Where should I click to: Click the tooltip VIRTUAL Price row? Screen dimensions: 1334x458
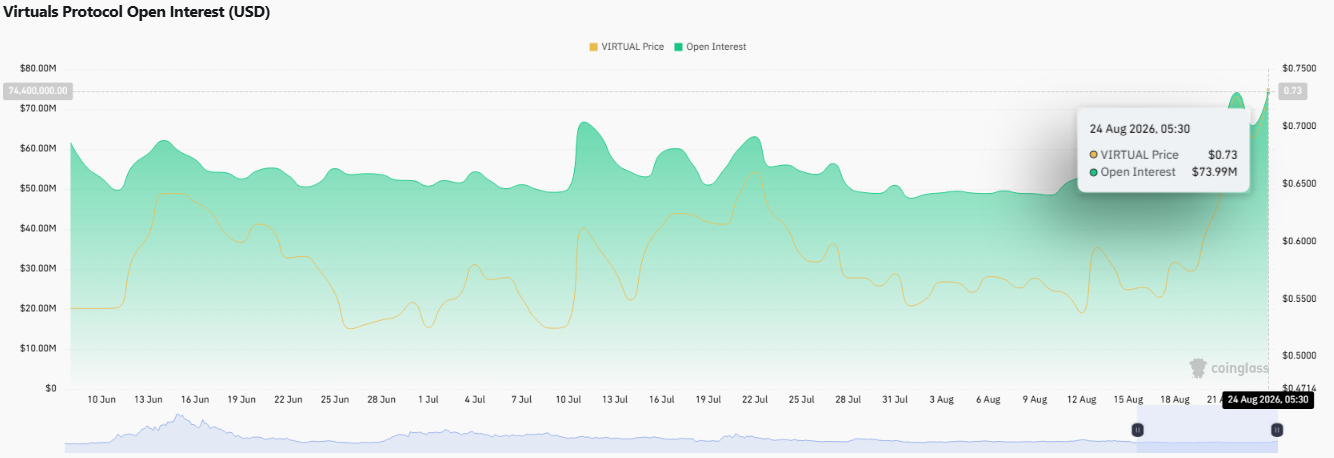[x=1163, y=155]
